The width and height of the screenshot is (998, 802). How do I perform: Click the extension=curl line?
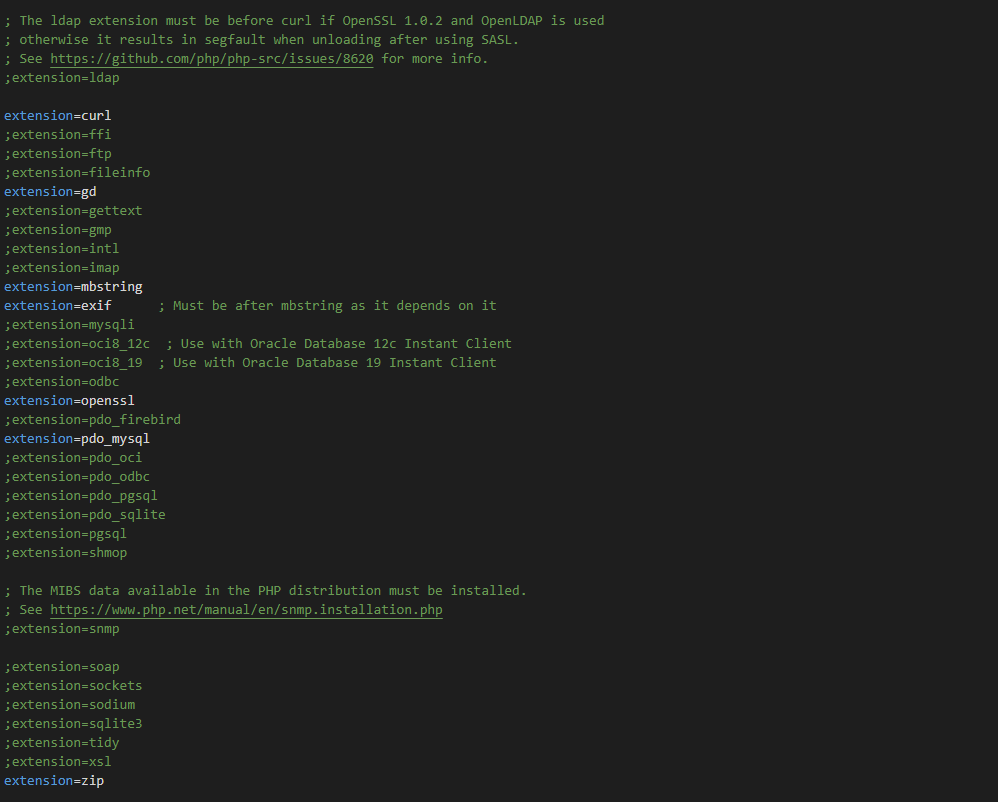tap(57, 116)
